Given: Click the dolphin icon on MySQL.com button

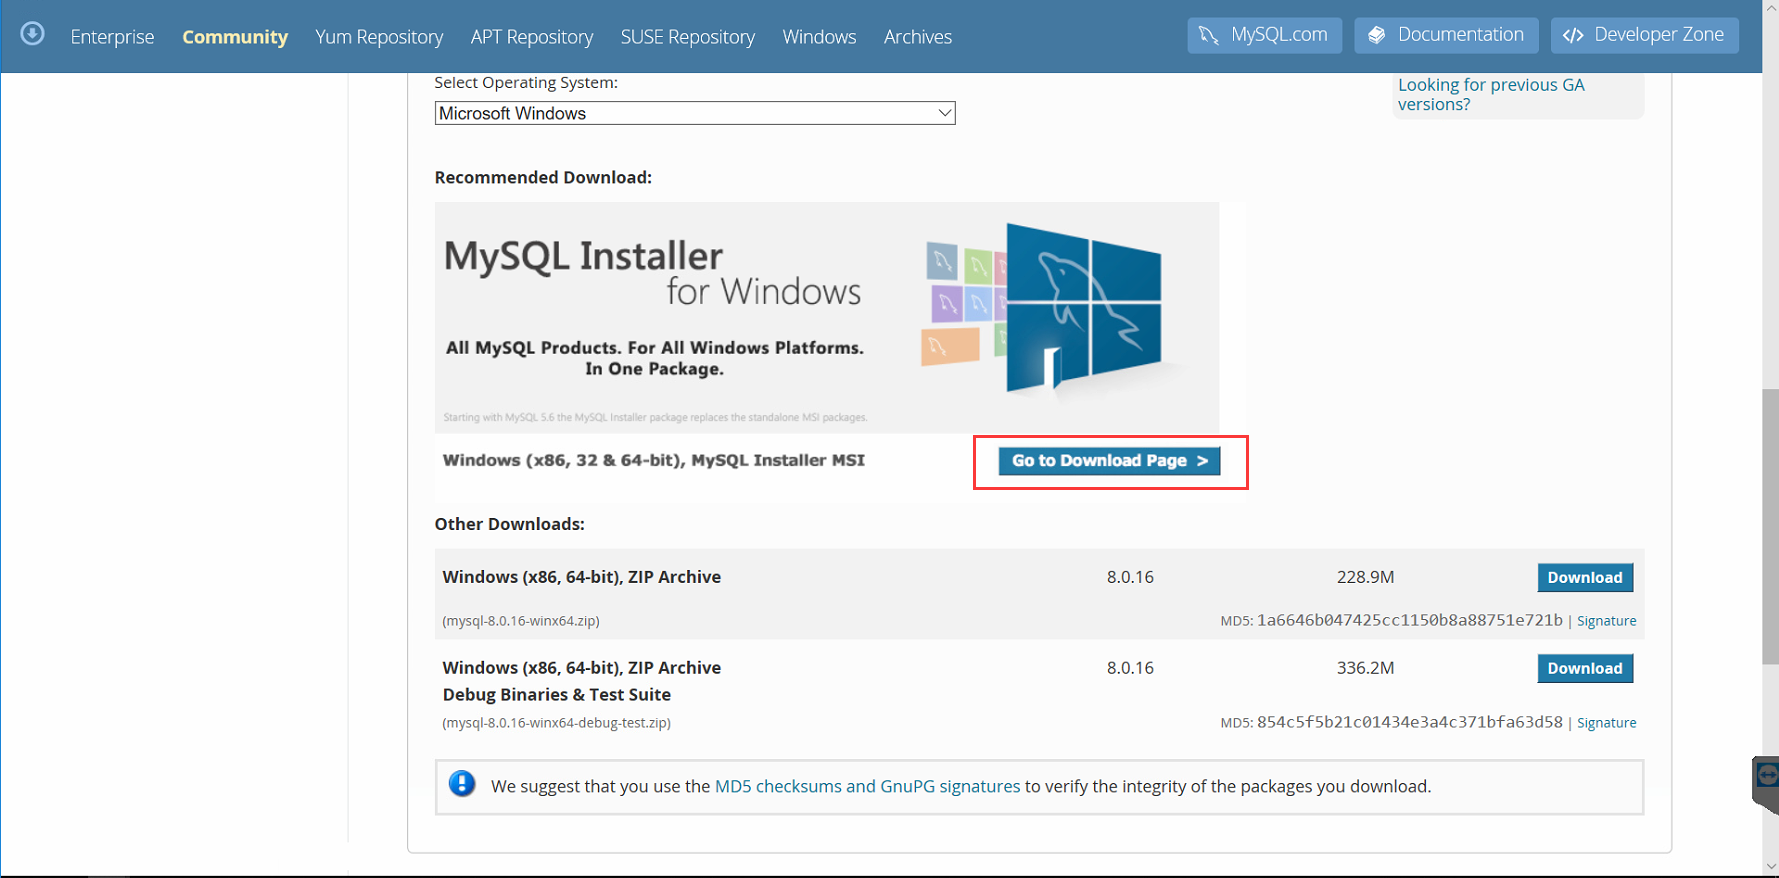Looking at the screenshot, I should click(x=1209, y=35).
